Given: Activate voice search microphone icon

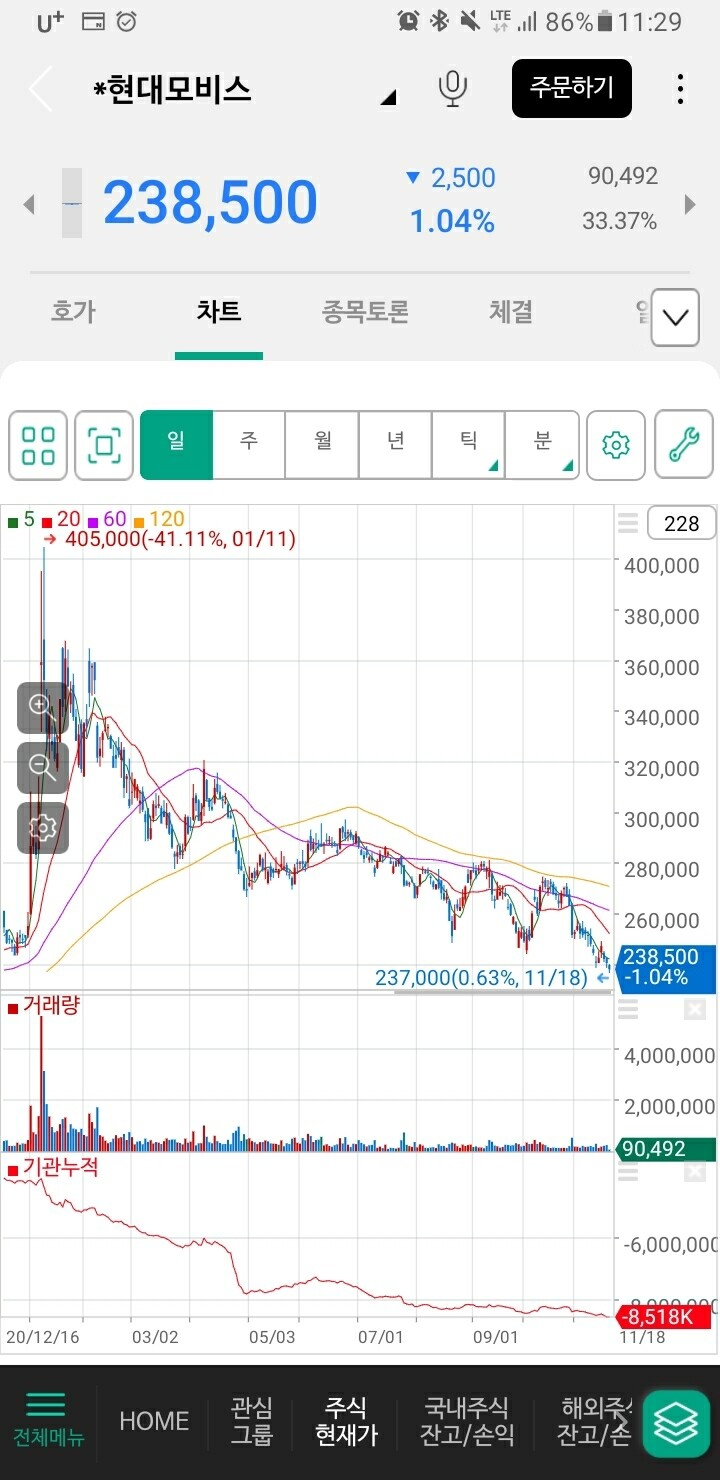Looking at the screenshot, I should (x=453, y=89).
